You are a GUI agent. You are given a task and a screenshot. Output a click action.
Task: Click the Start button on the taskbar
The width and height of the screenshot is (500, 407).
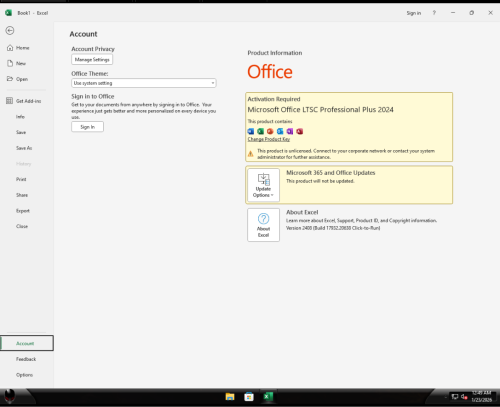click(10, 396)
